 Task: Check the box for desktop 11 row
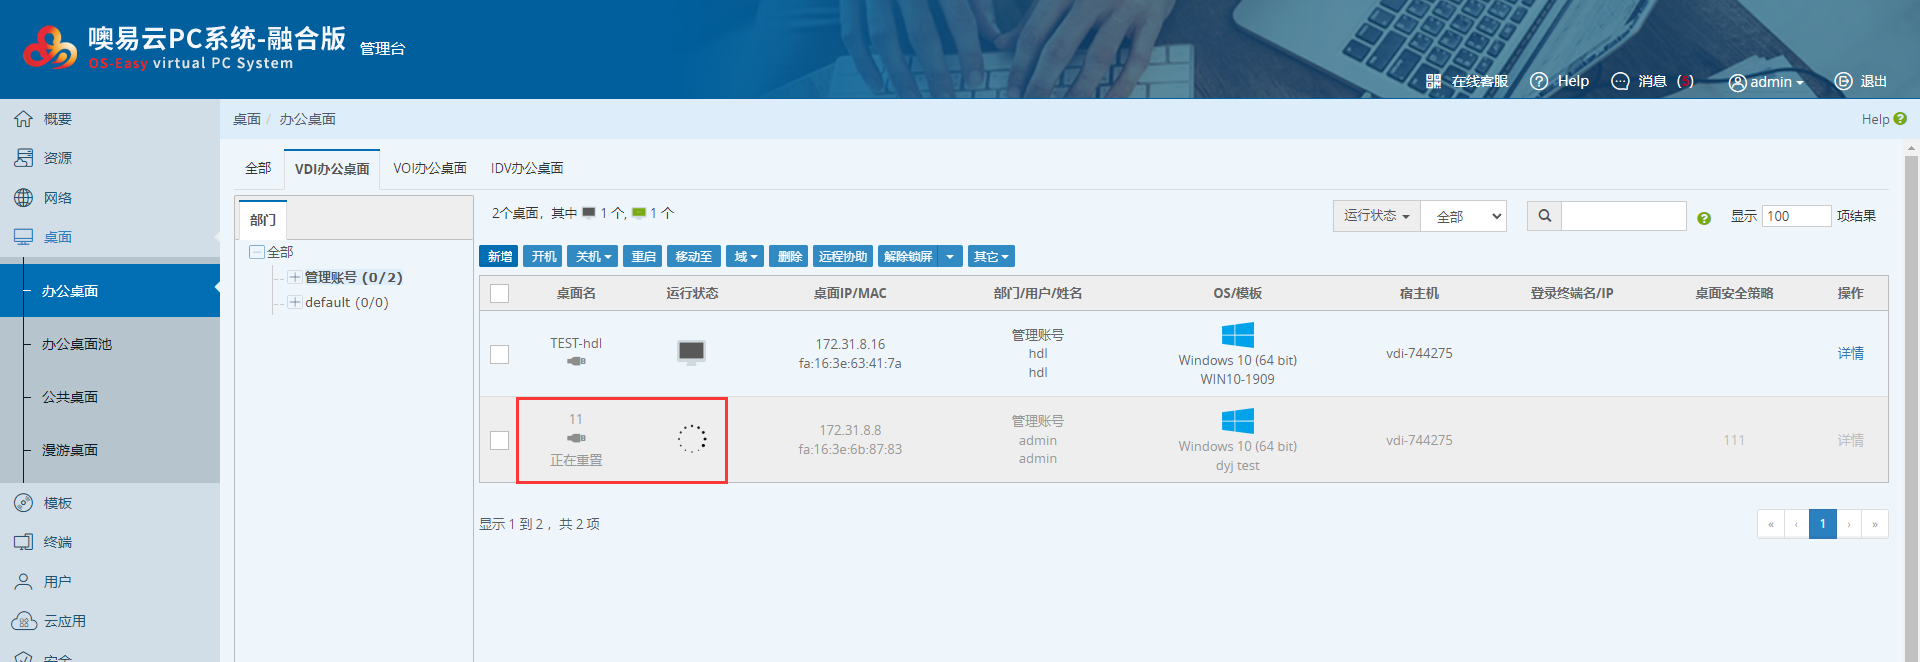click(x=500, y=440)
